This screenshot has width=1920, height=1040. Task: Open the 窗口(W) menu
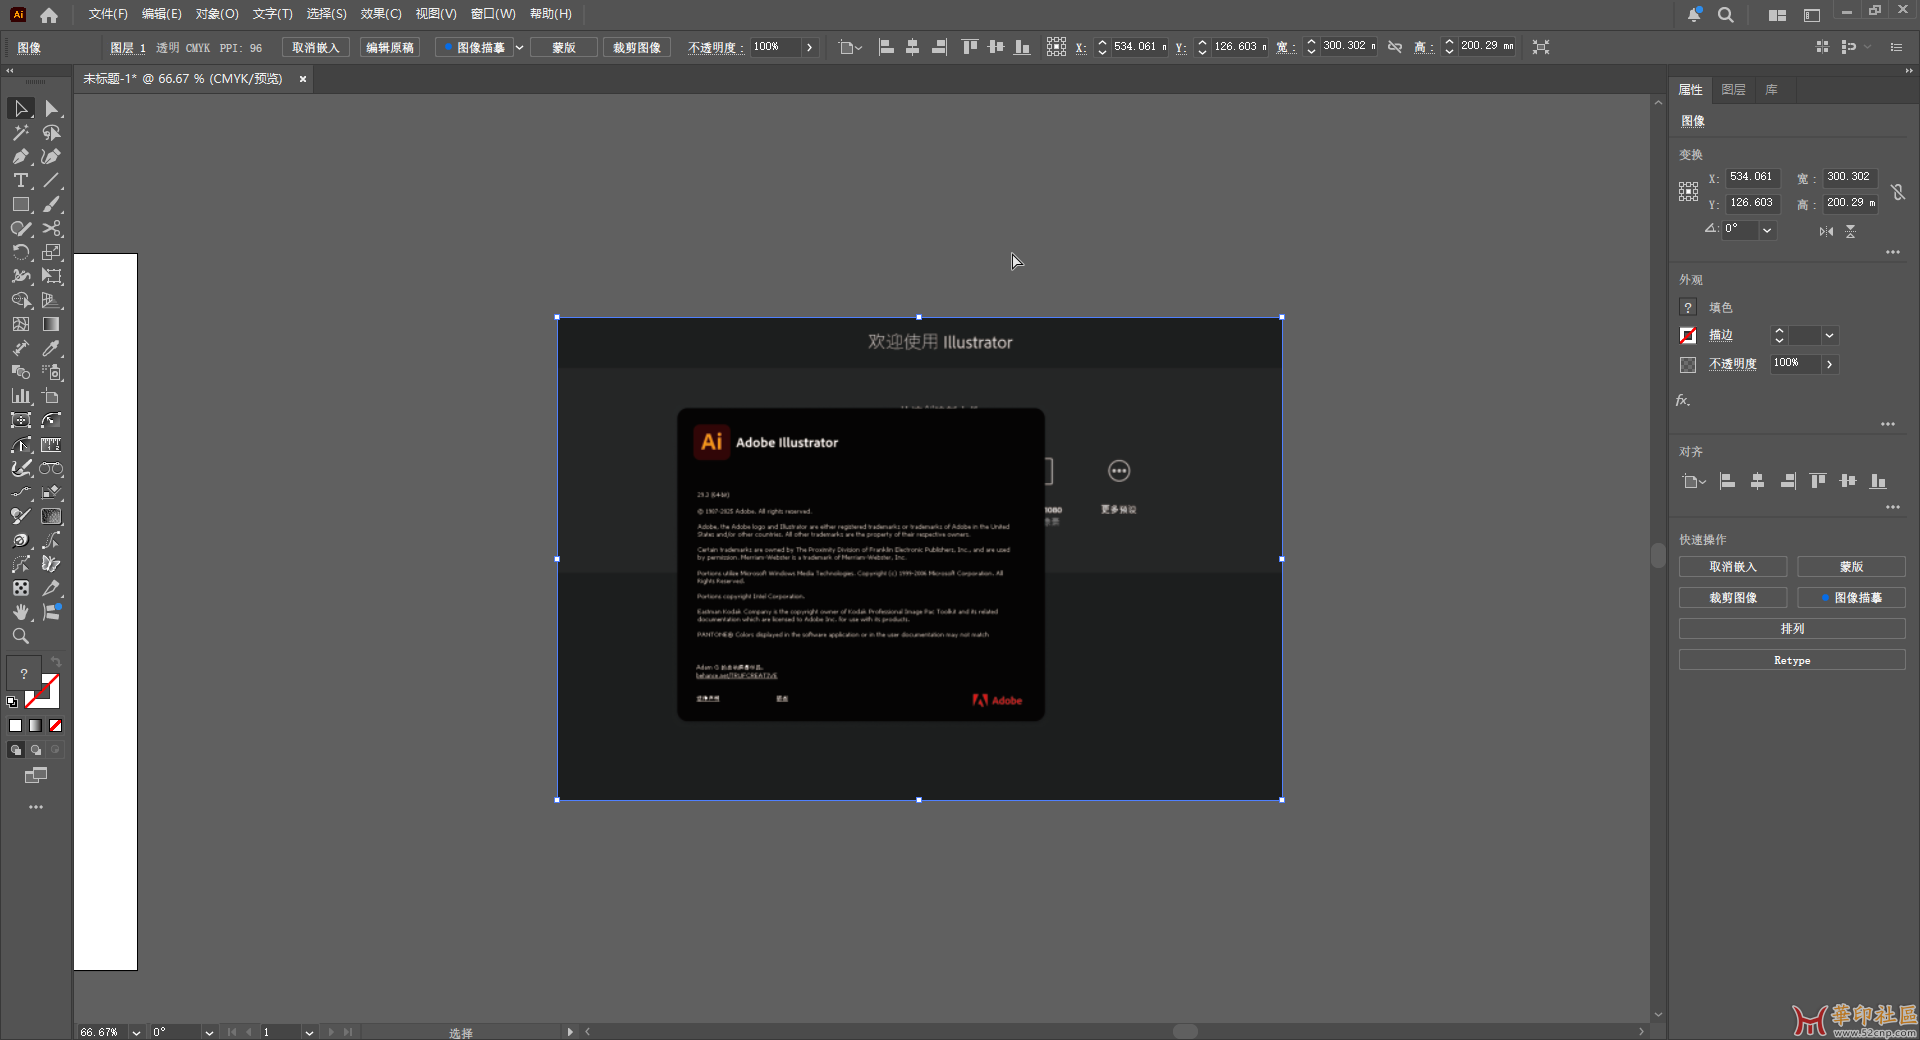point(493,14)
